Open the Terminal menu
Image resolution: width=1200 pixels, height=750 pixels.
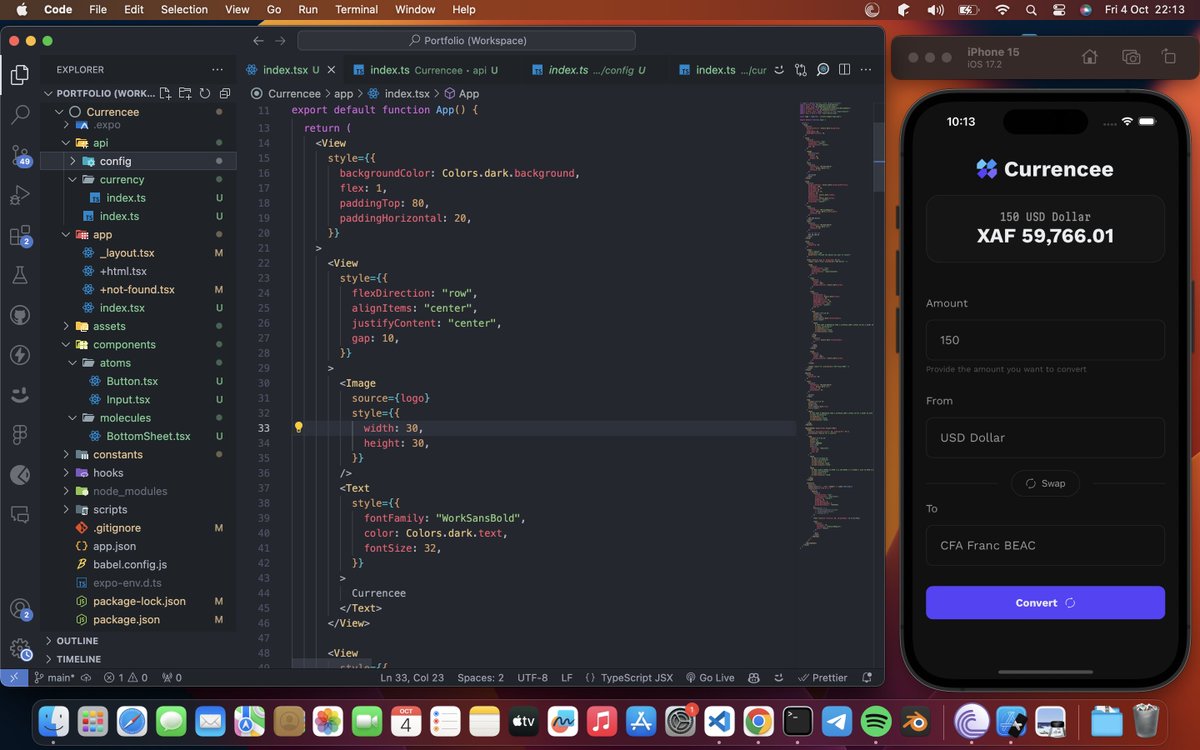[x=356, y=10]
